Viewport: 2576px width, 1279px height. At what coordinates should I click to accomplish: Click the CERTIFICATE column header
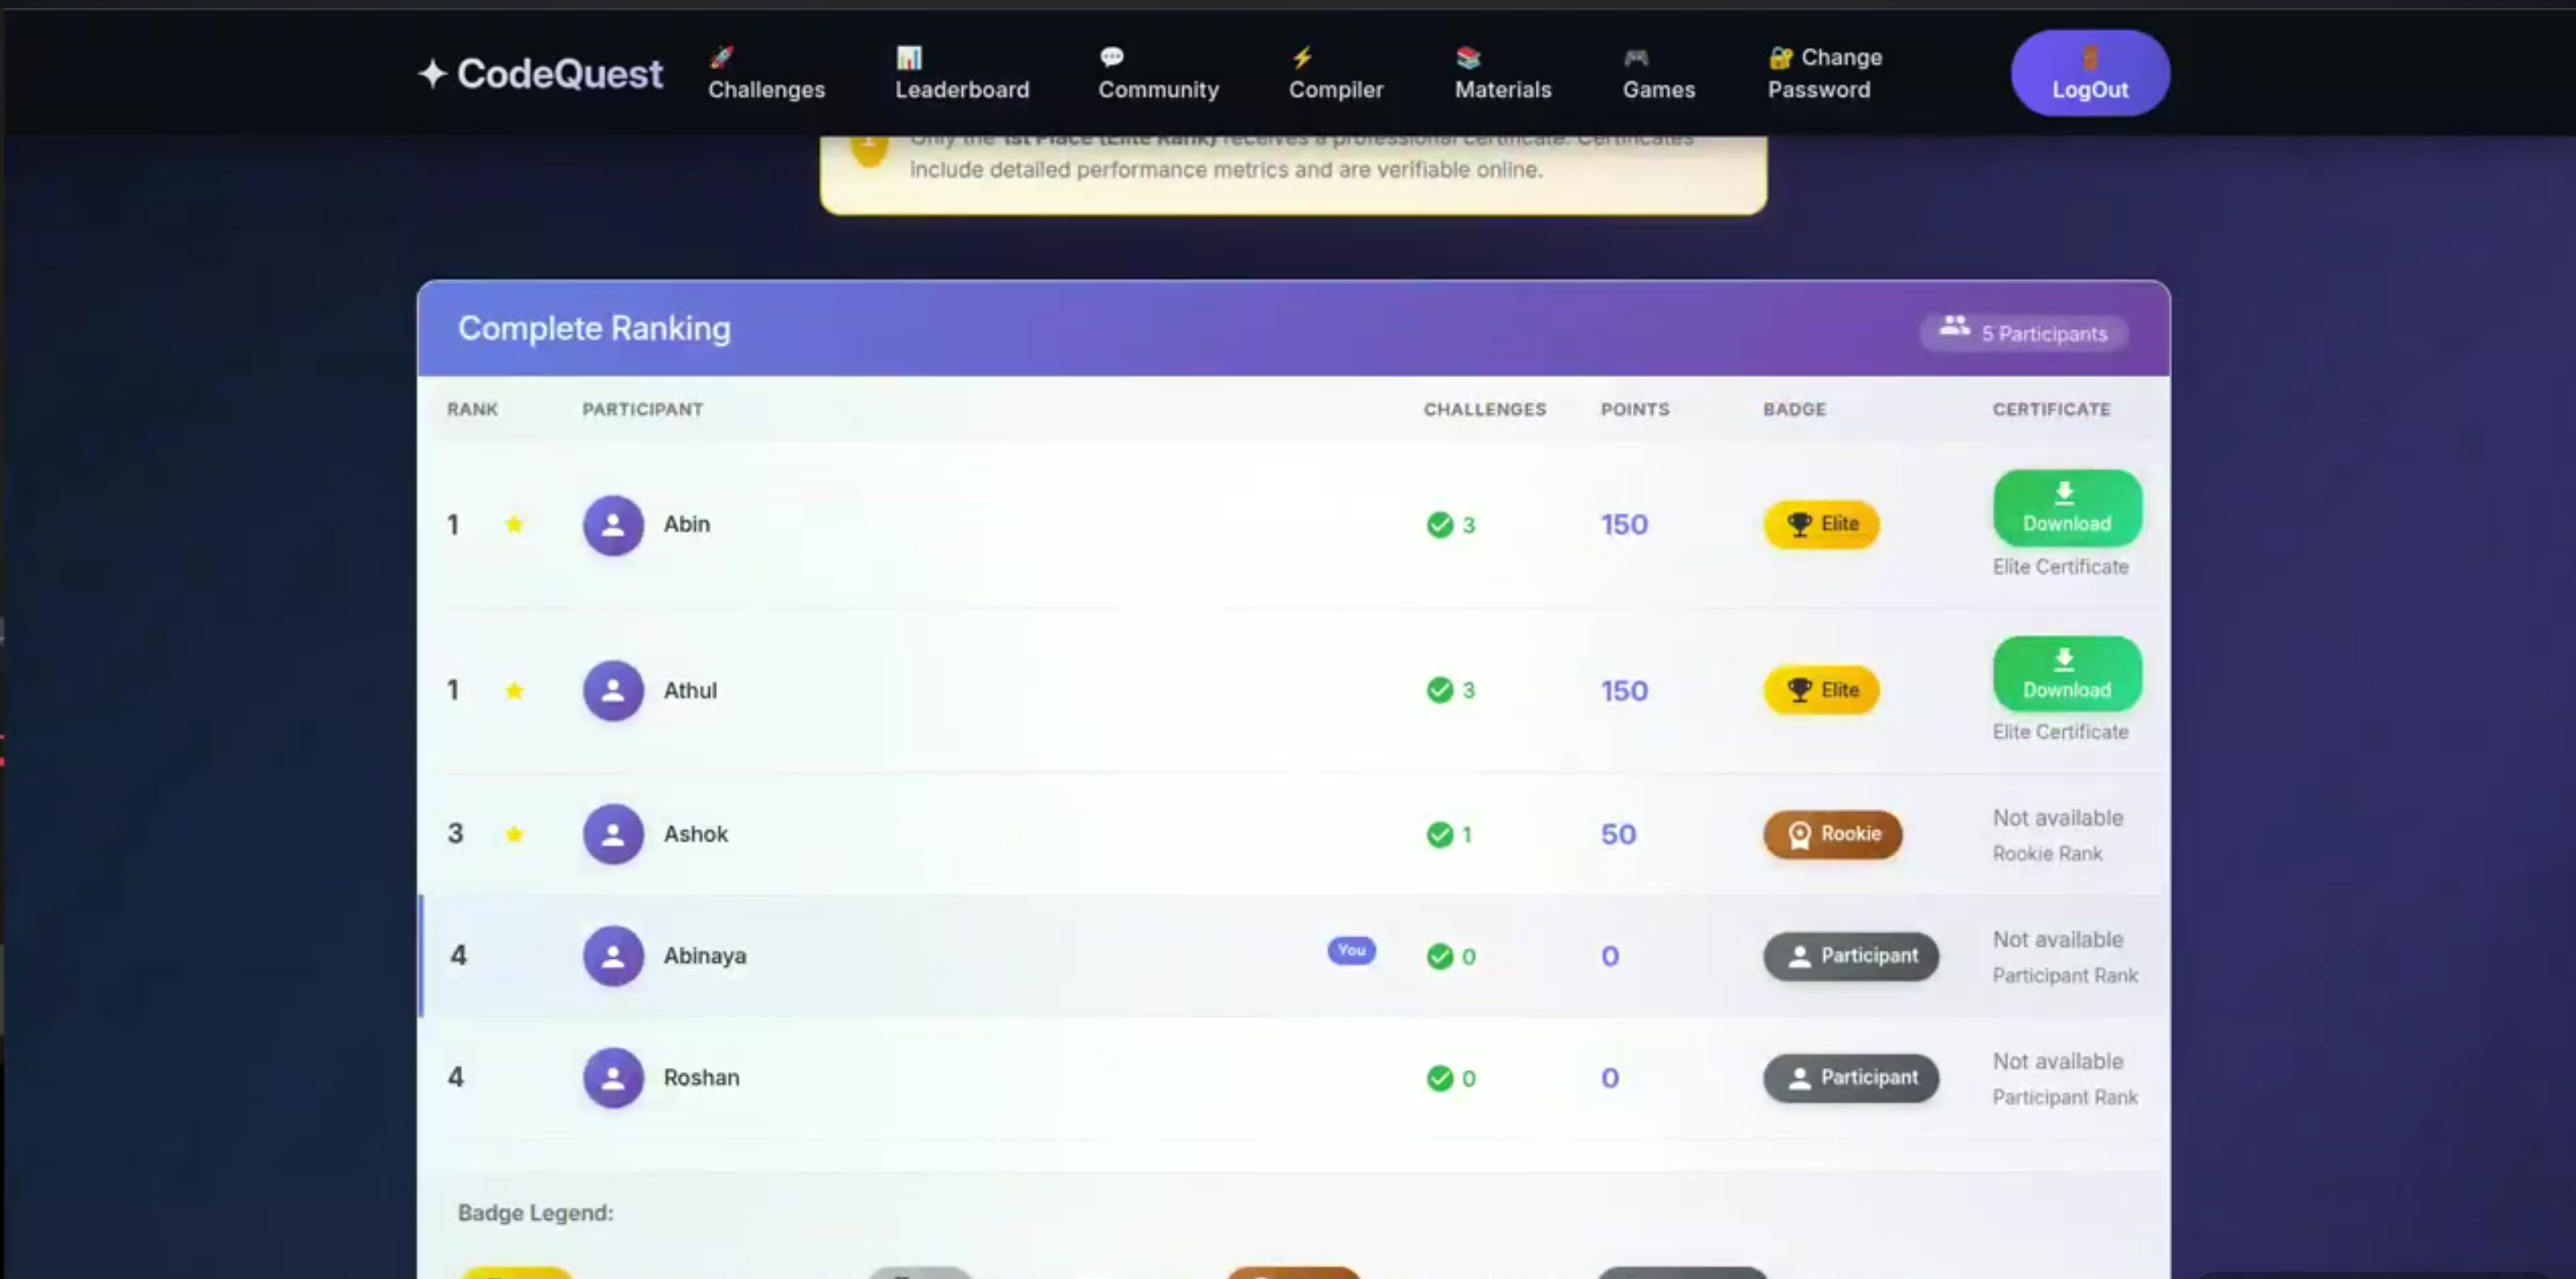click(2051, 409)
